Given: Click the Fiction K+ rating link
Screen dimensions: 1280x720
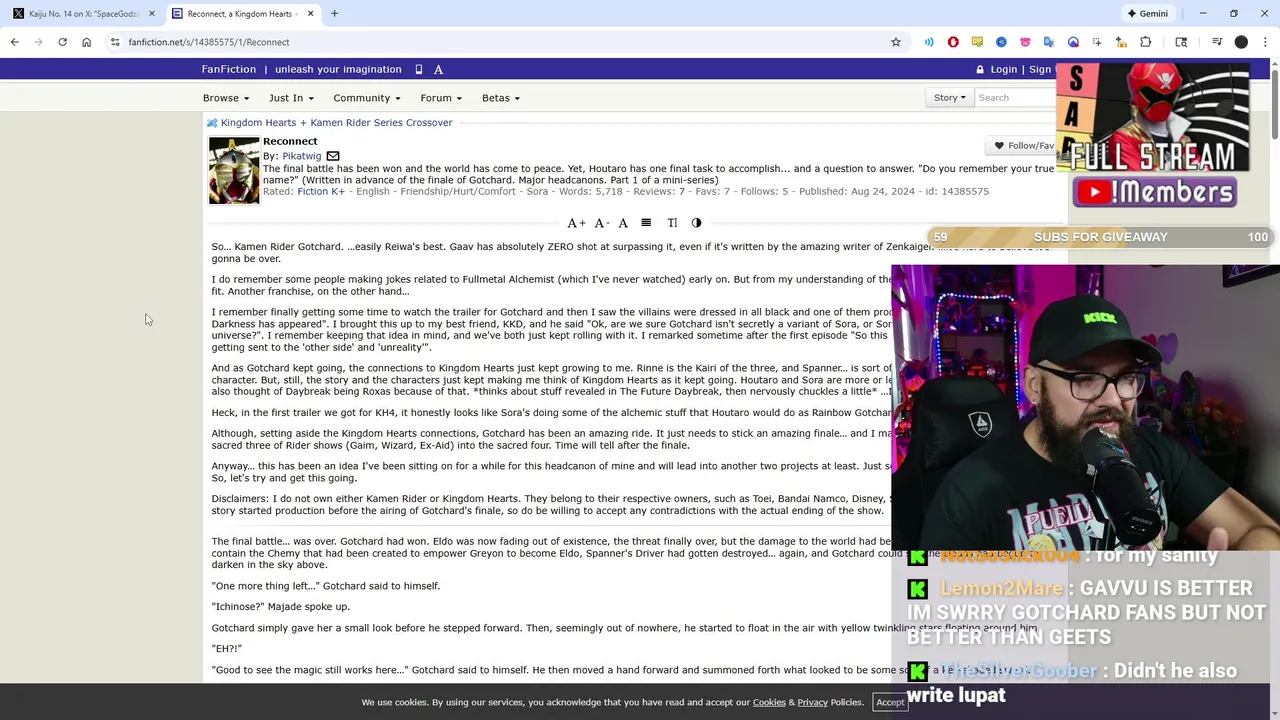Looking at the screenshot, I should tap(320, 191).
